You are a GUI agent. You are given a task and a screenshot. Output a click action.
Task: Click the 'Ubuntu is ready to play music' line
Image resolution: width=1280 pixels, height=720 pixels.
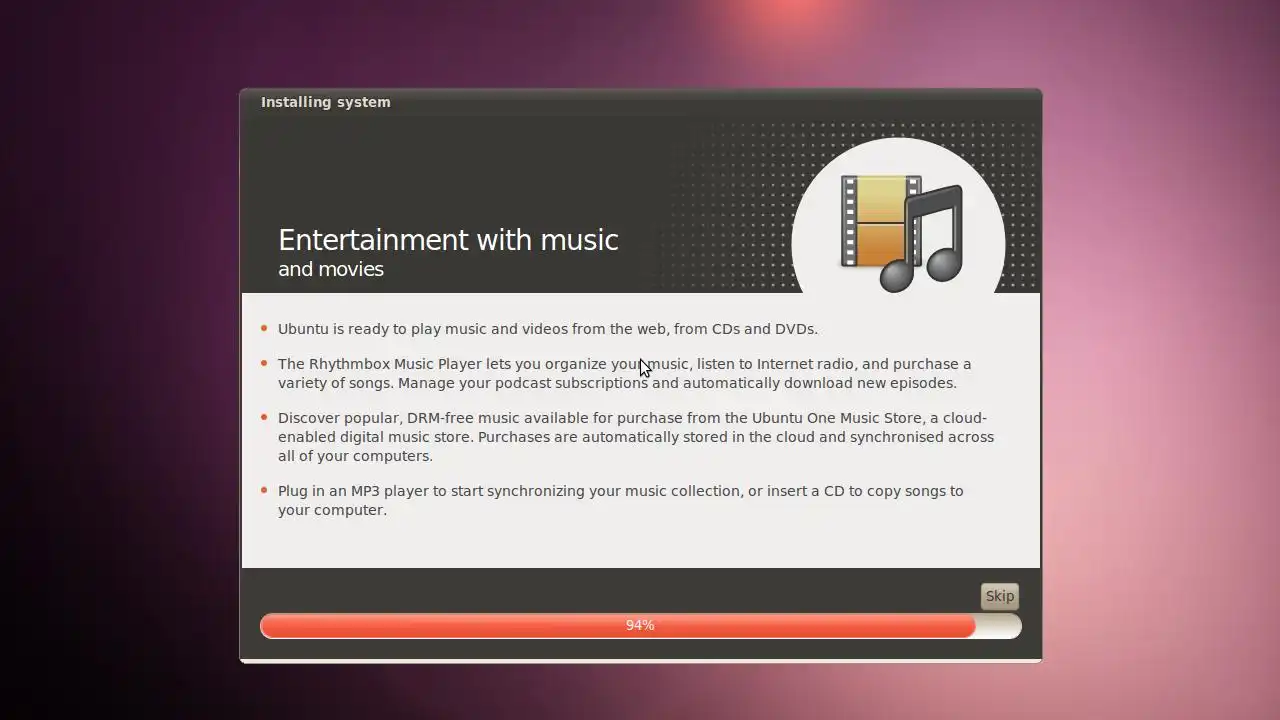[548, 329]
